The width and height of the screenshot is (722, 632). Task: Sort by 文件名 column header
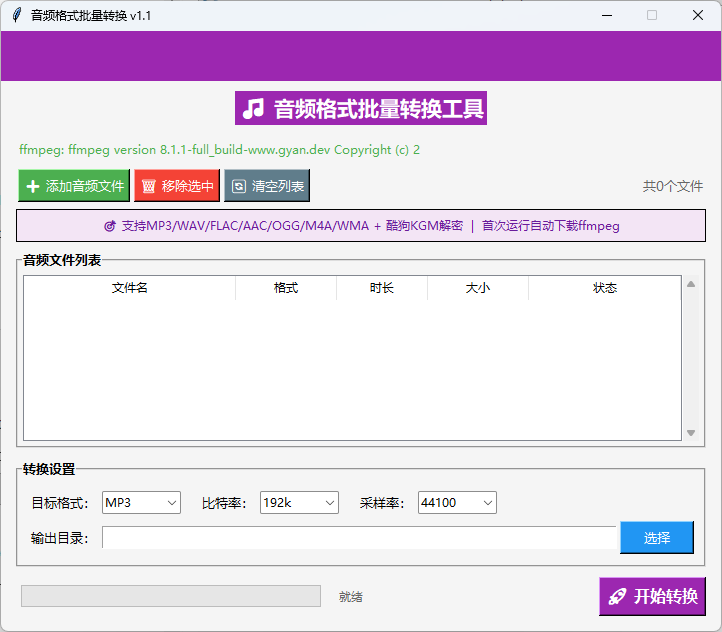(129, 288)
